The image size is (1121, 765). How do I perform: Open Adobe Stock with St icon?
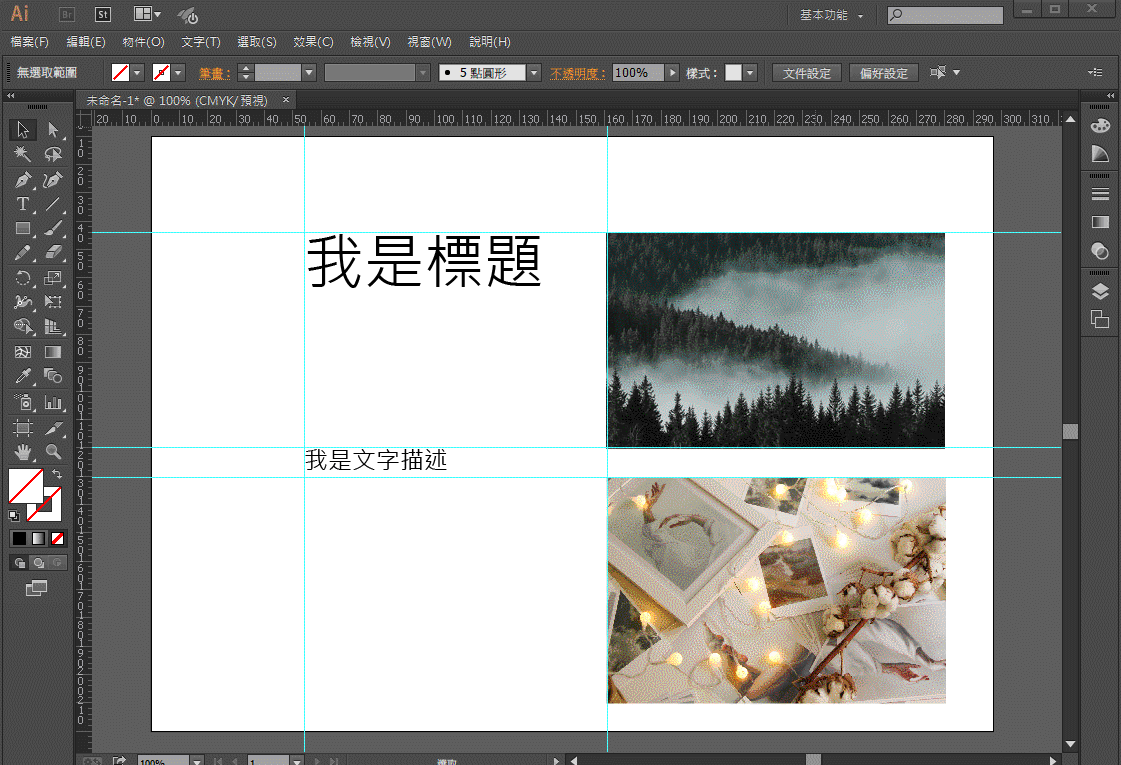(x=103, y=14)
